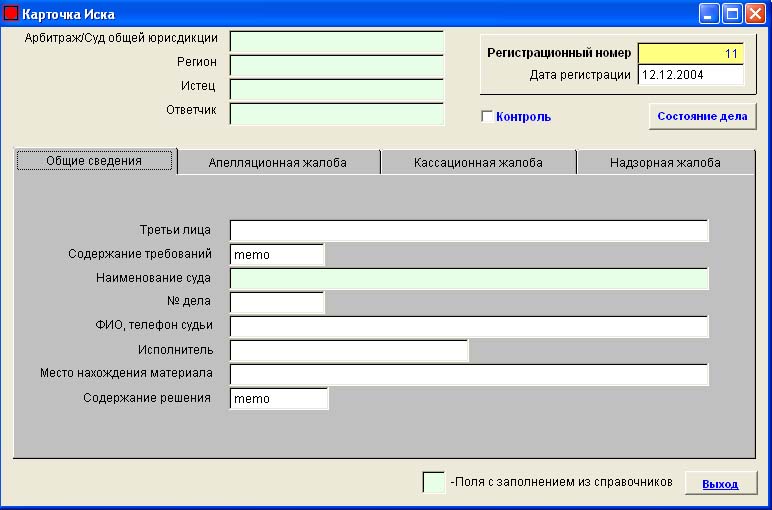Click the green legend color swatch
Screen dimensions: 772x510
434,482
